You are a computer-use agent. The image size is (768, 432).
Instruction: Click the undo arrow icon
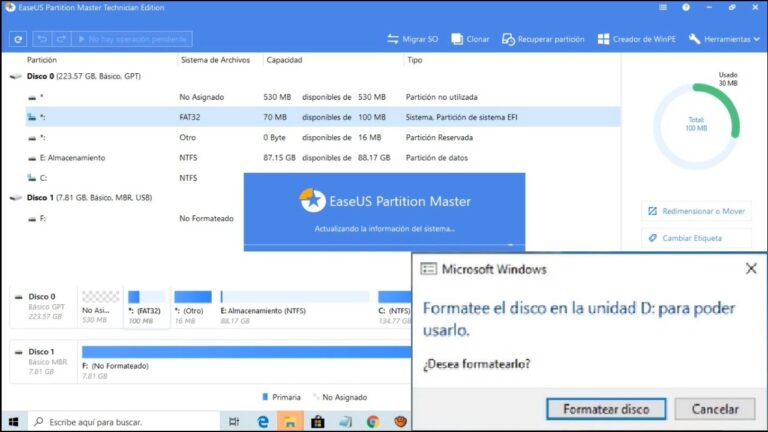(x=43, y=39)
